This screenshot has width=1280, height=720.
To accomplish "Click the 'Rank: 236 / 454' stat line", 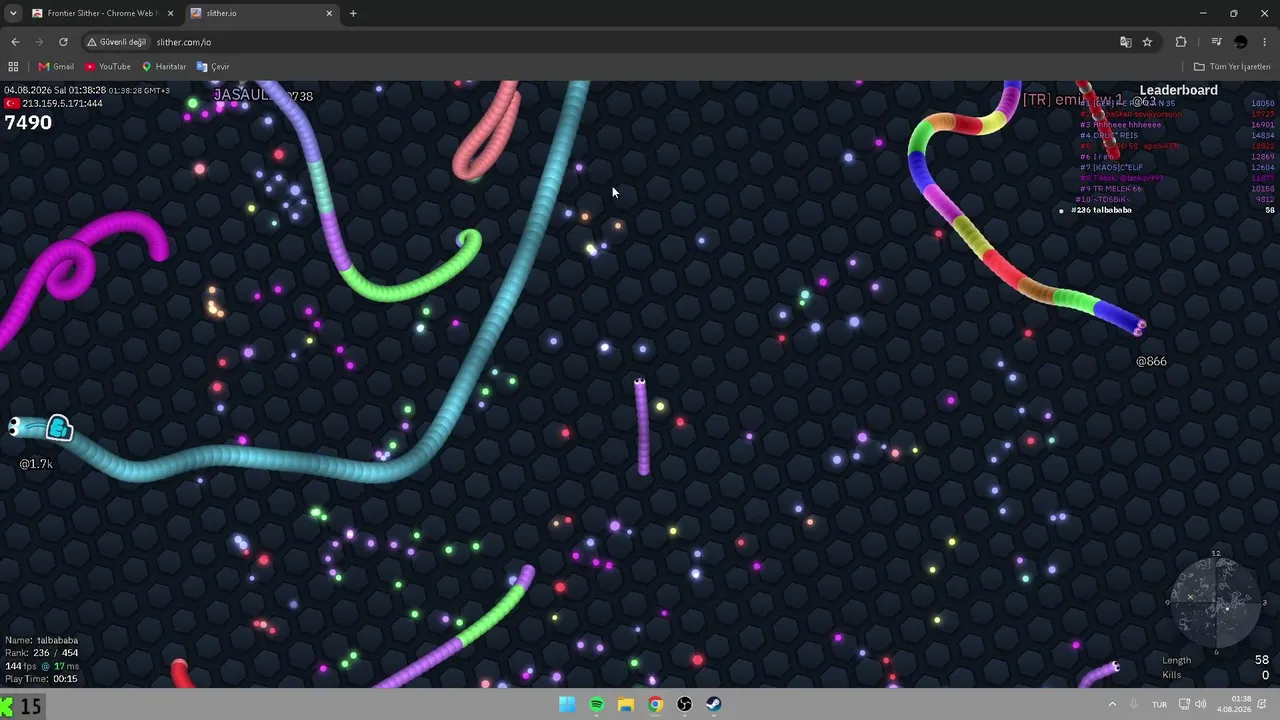I will [x=41, y=653].
